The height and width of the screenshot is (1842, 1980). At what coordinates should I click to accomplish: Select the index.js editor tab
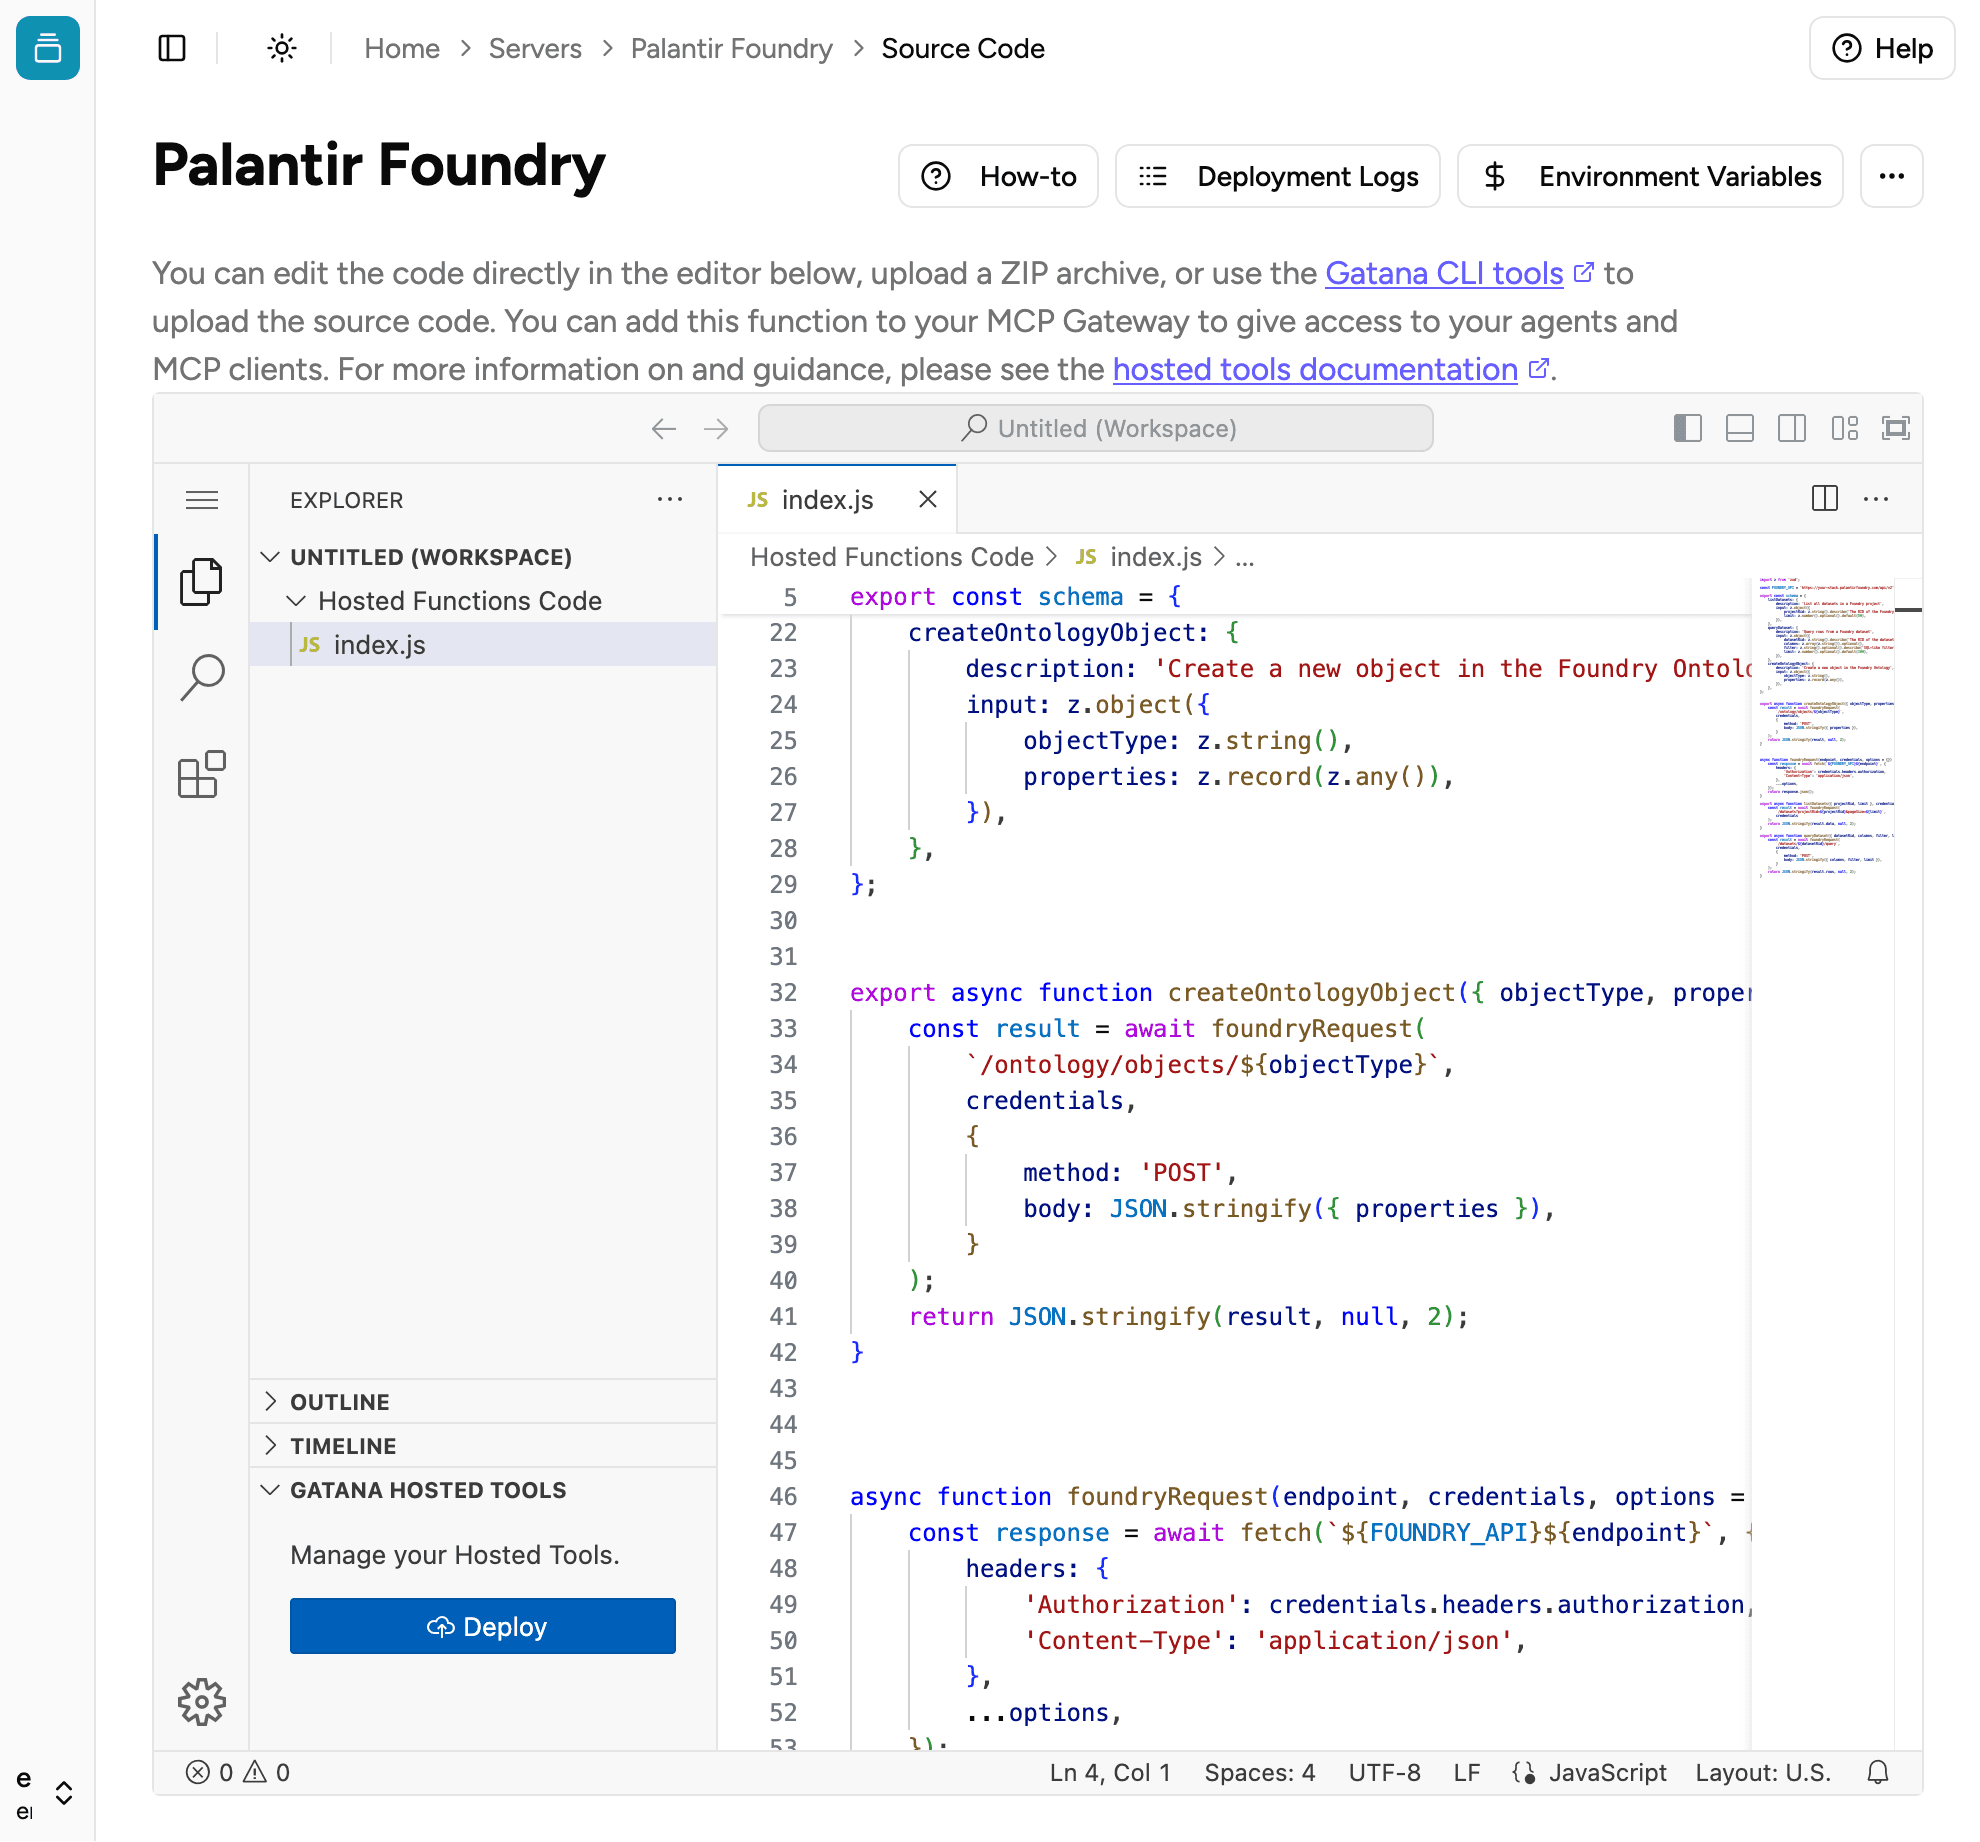click(826, 499)
